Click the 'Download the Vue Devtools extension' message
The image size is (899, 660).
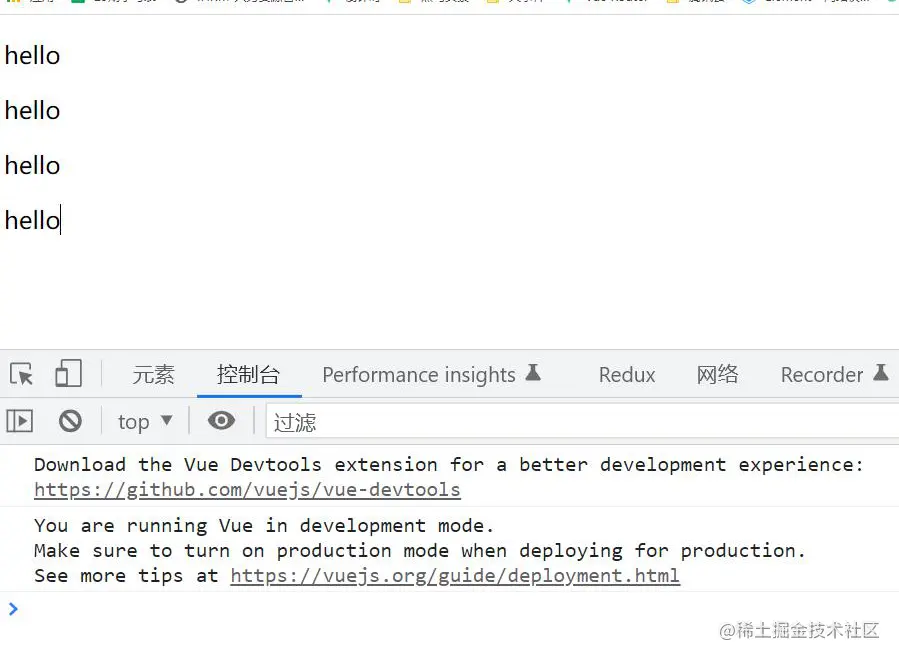pyautogui.click(x=448, y=464)
